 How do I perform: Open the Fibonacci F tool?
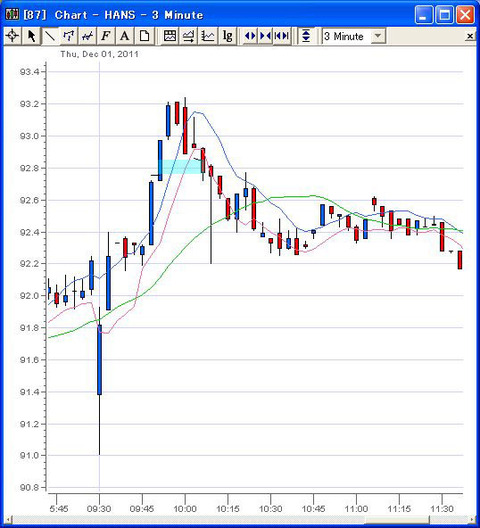pos(106,36)
